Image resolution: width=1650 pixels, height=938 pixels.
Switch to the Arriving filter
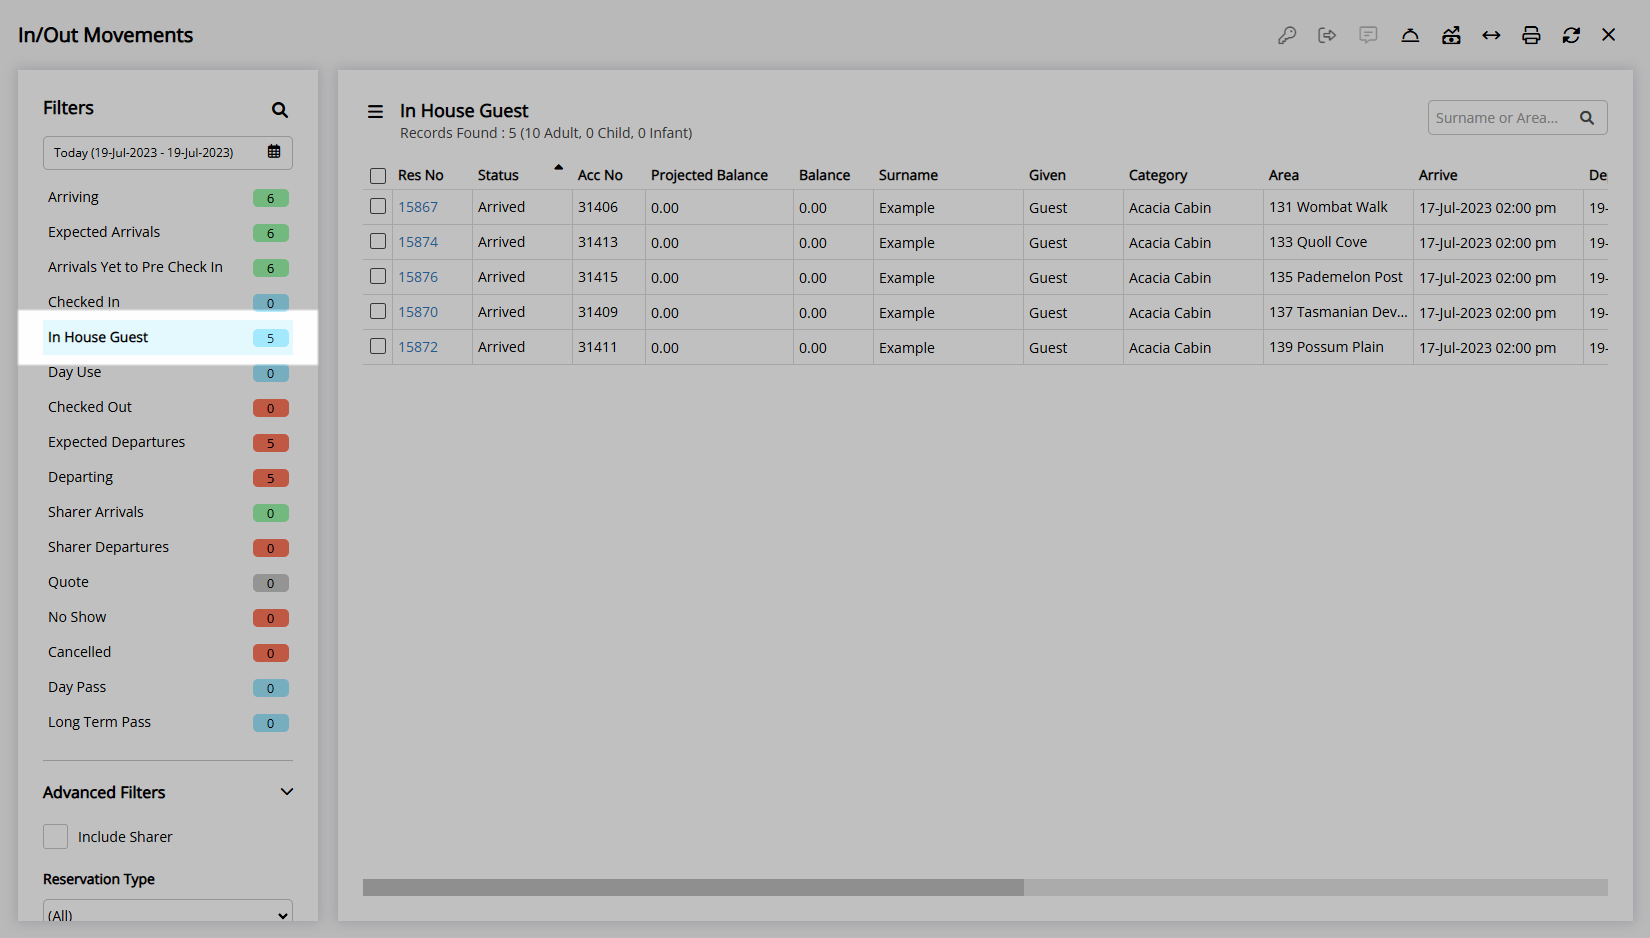point(74,197)
